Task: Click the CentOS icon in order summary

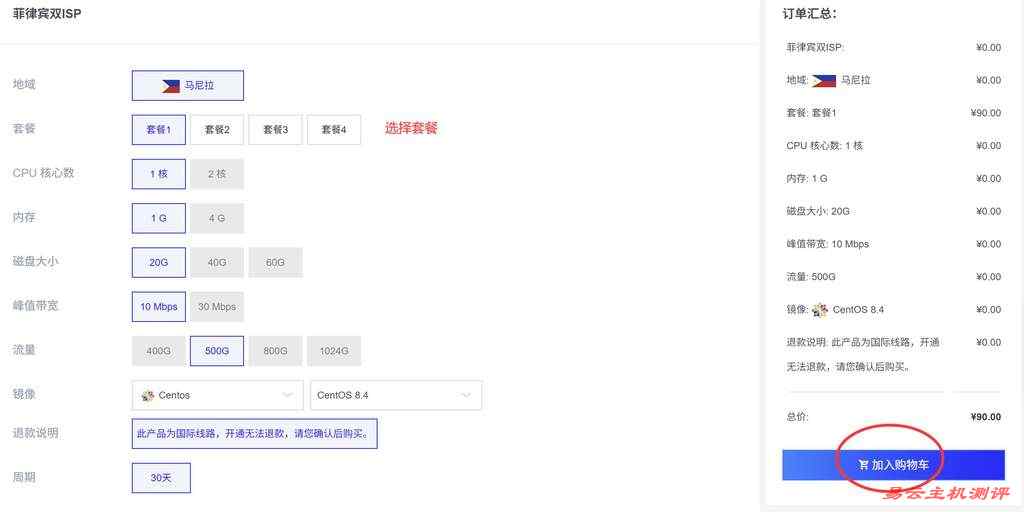Action: coord(820,310)
